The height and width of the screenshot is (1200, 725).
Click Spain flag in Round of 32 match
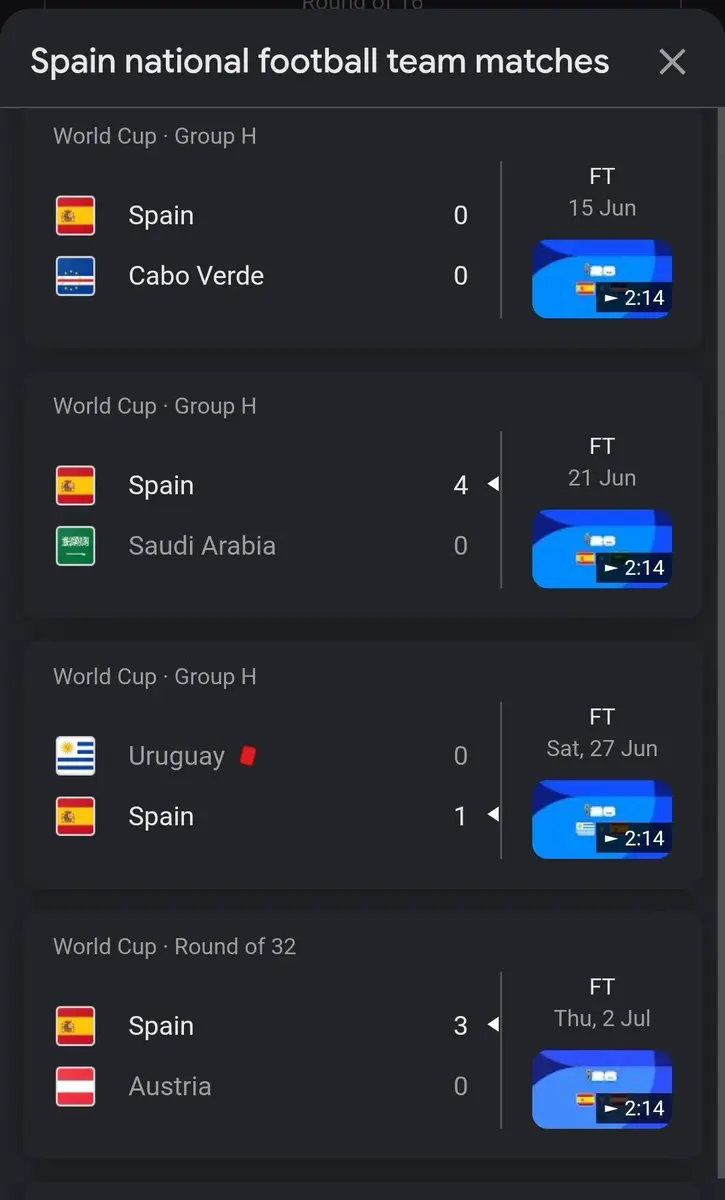(x=75, y=1026)
